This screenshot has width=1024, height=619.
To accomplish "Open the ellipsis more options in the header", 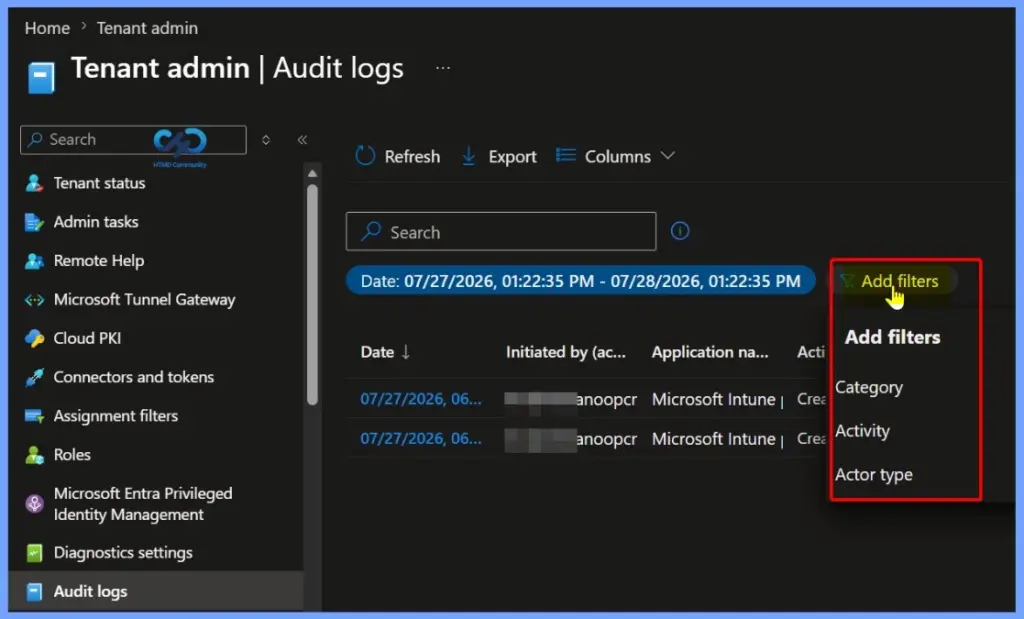I will (443, 68).
